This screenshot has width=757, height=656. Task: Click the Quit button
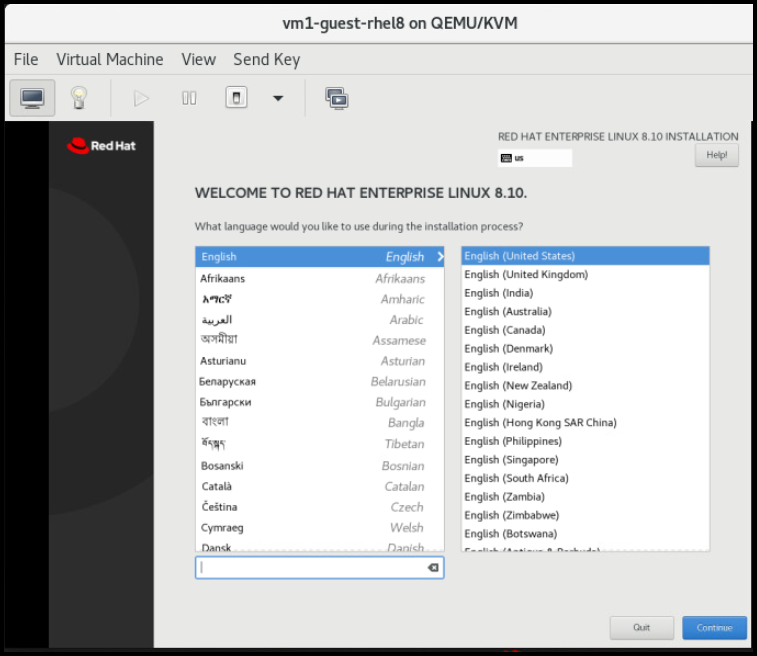pos(641,628)
